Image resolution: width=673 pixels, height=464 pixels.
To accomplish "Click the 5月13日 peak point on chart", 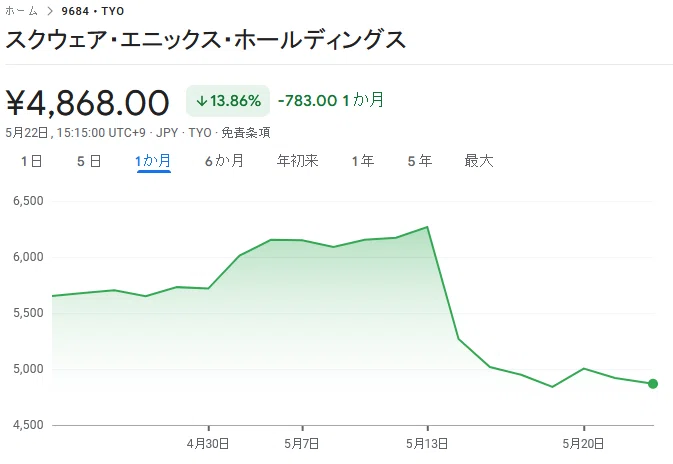I will (x=427, y=227).
